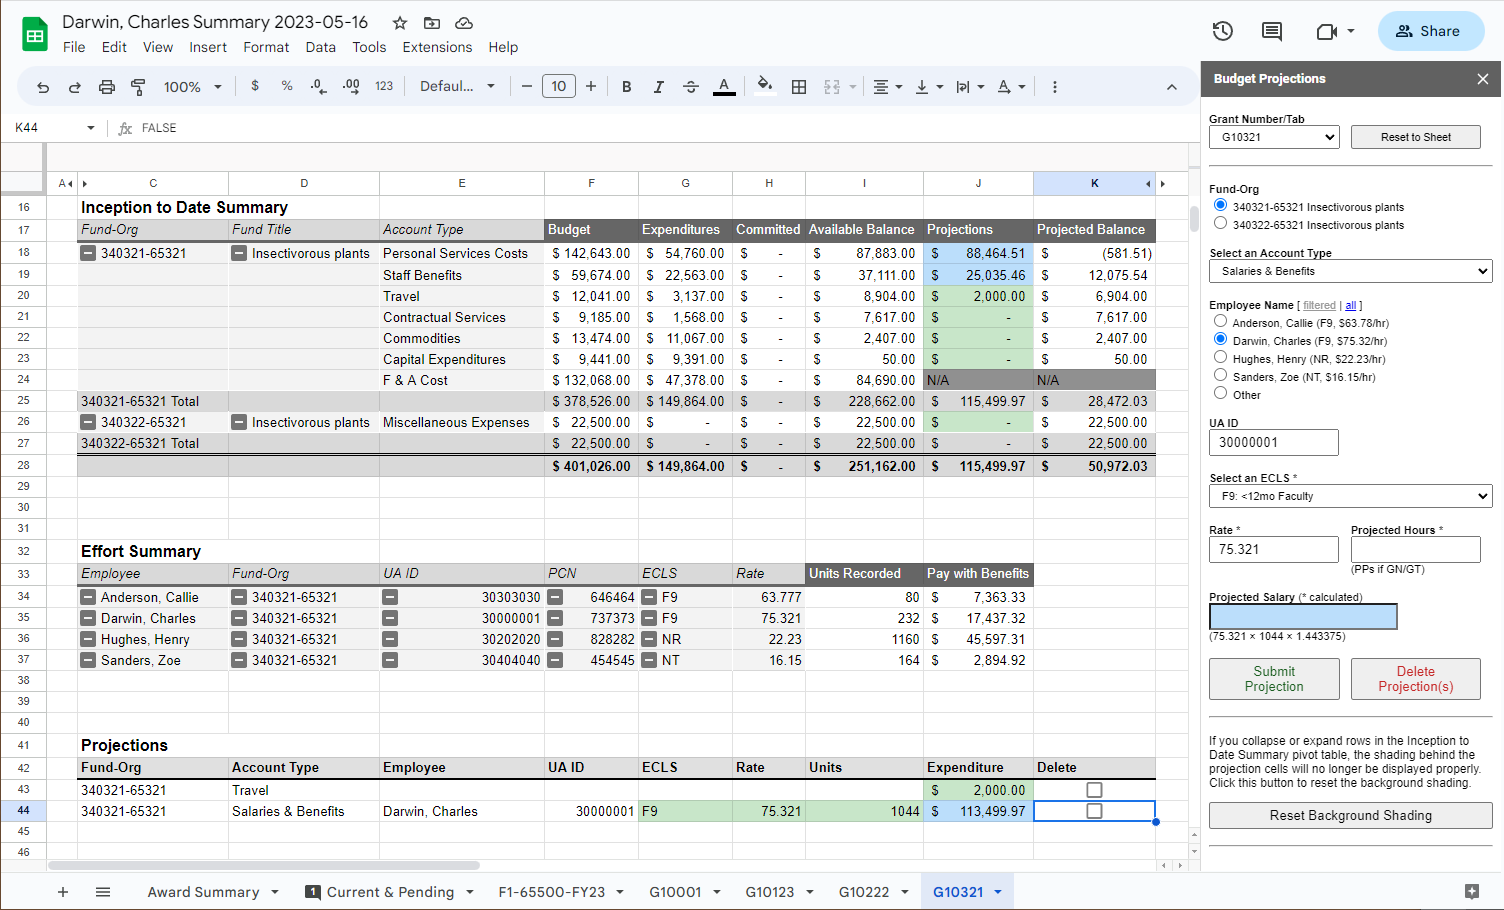Viewport: 1504px width, 910px height.
Task: Open the Select an ECLS dropdown
Action: [x=1350, y=496]
